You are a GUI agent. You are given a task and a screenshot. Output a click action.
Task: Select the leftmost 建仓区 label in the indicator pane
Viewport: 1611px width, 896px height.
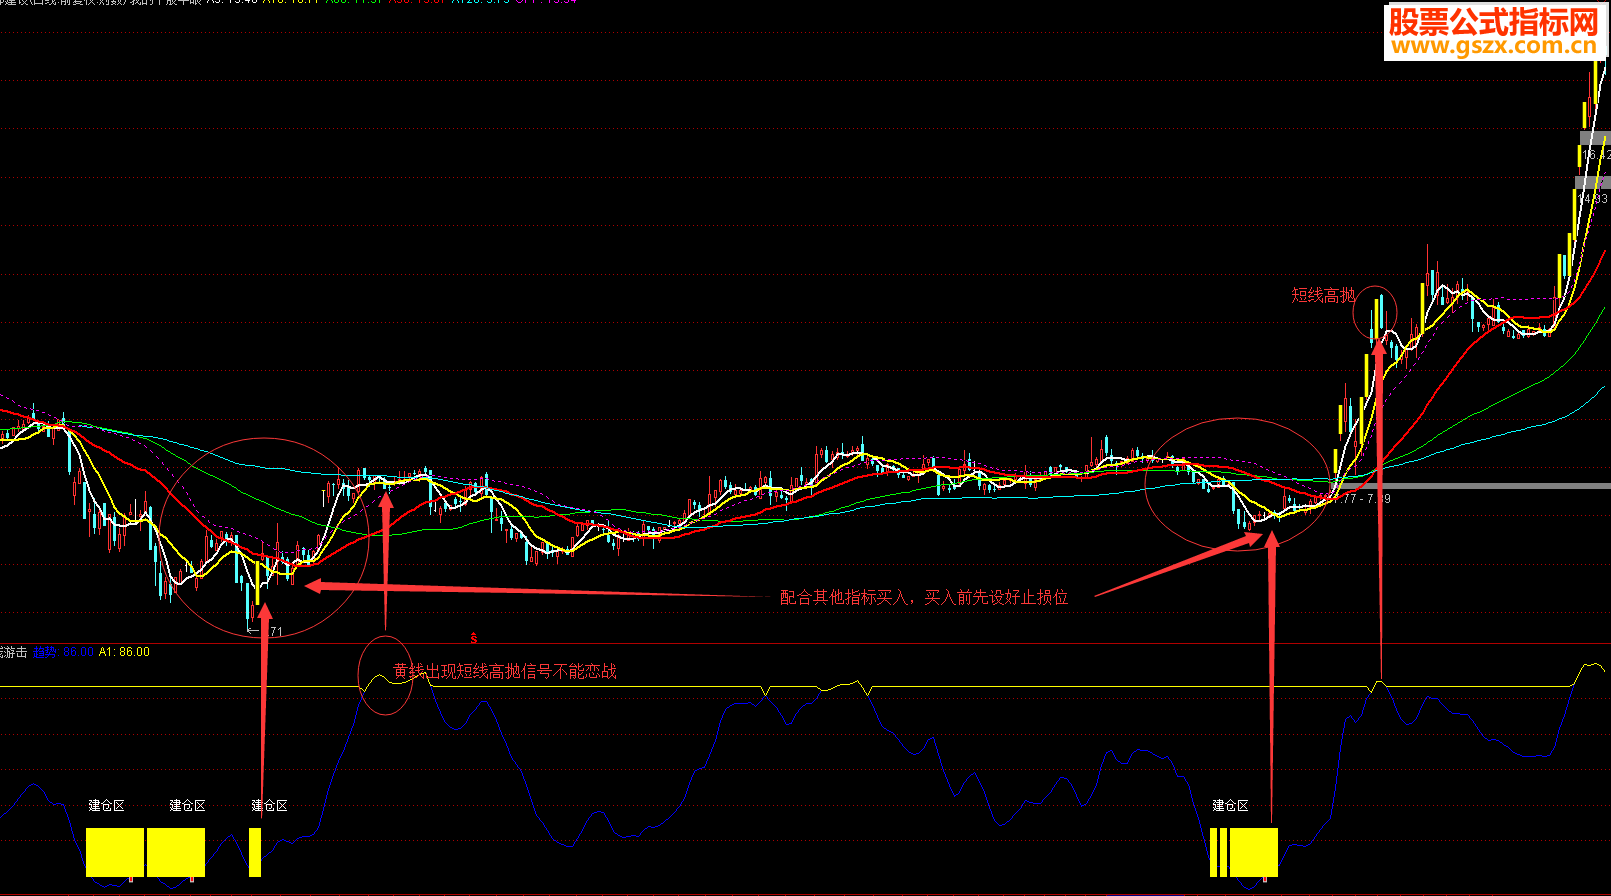click(x=106, y=805)
